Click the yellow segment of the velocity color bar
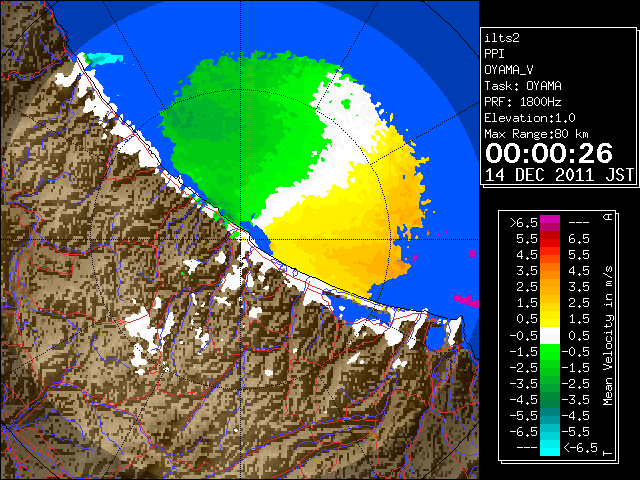Viewport: 640px width, 480px height. (550, 319)
